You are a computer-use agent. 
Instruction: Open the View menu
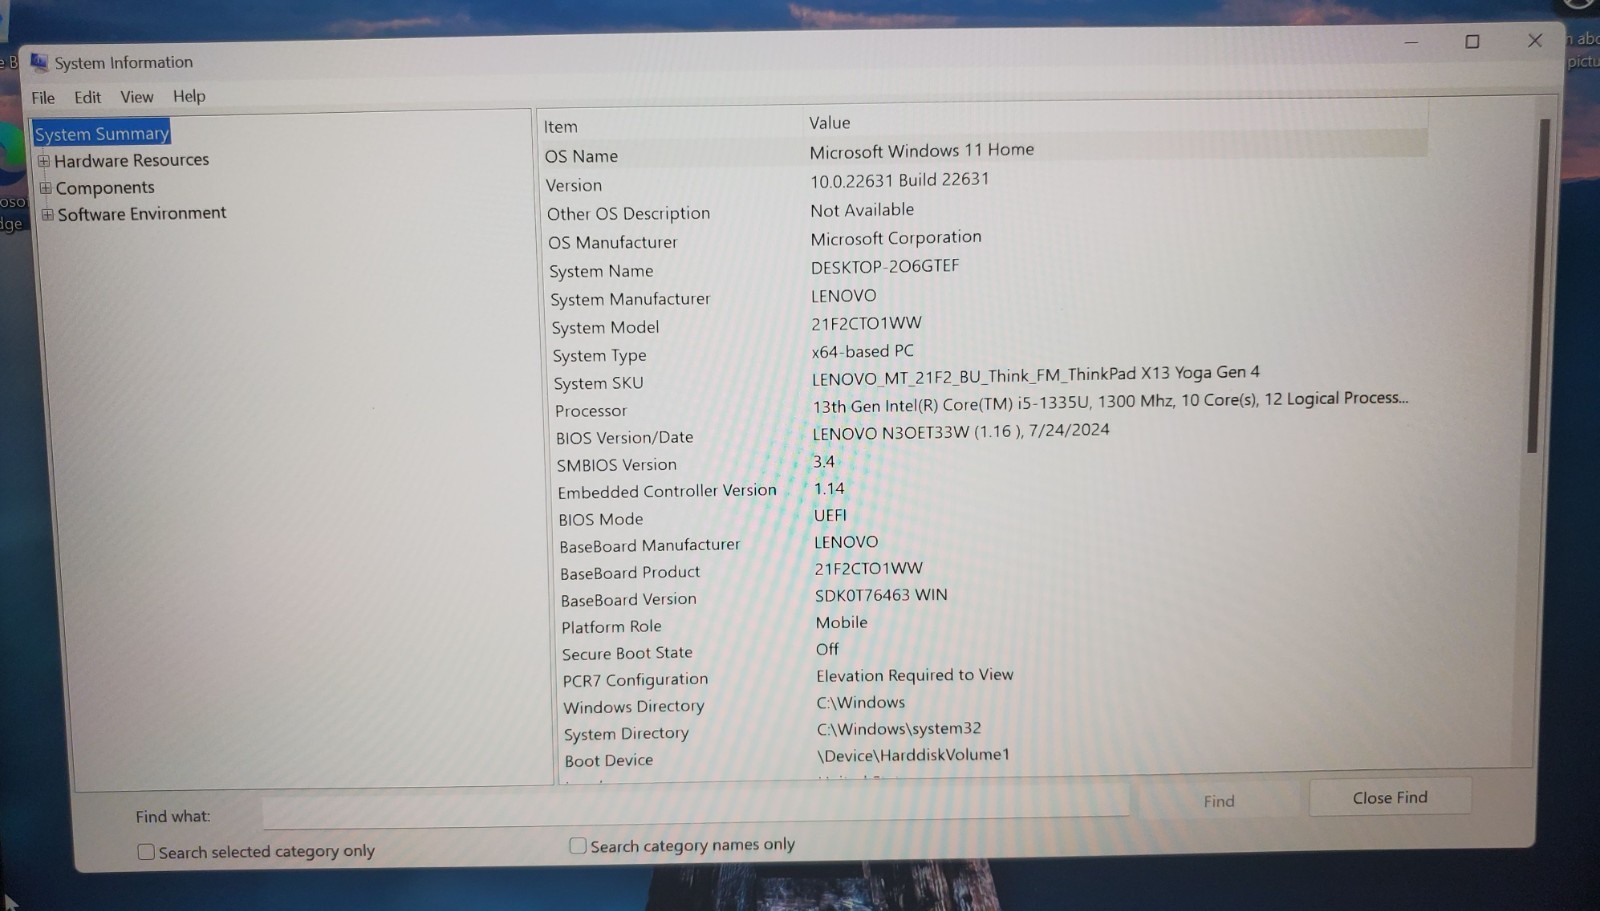tap(137, 97)
